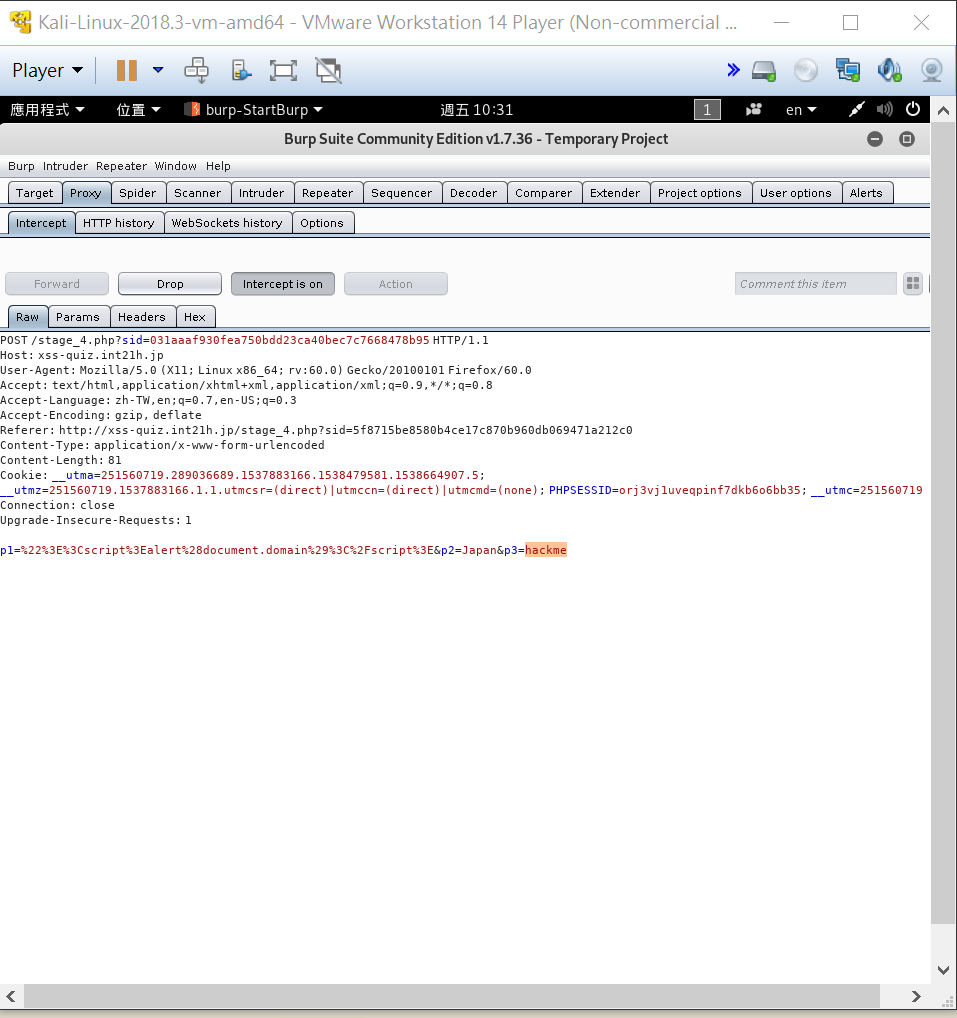The height and width of the screenshot is (1018, 957).
Task: Click the Action button
Action: (x=396, y=284)
